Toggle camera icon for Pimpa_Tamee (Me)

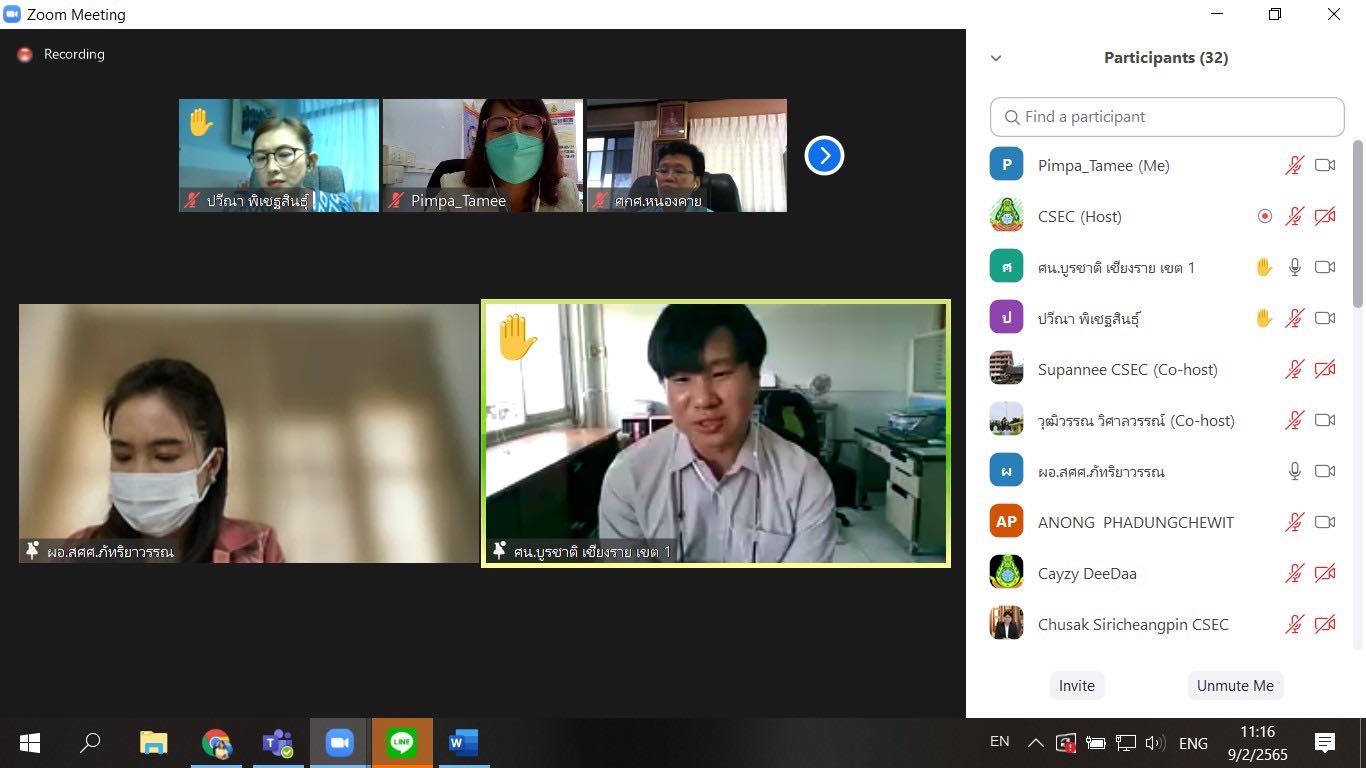click(1325, 165)
